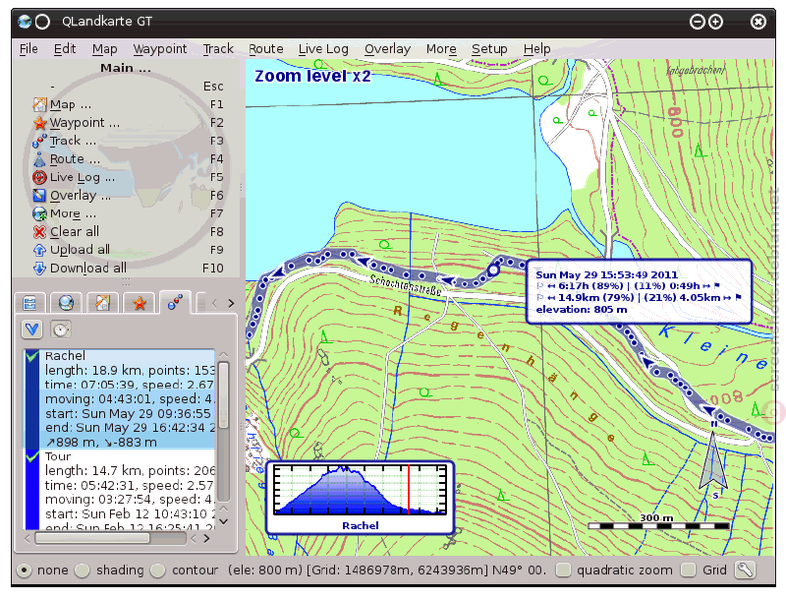Switch to the tracks tab with dots
The height and width of the screenshot is (600, 786).
(x=175, y=302)
